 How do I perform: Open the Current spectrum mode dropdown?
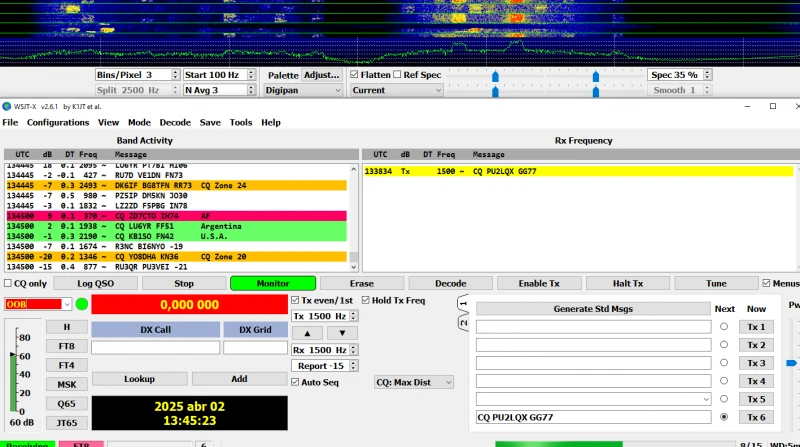point(396,90)
